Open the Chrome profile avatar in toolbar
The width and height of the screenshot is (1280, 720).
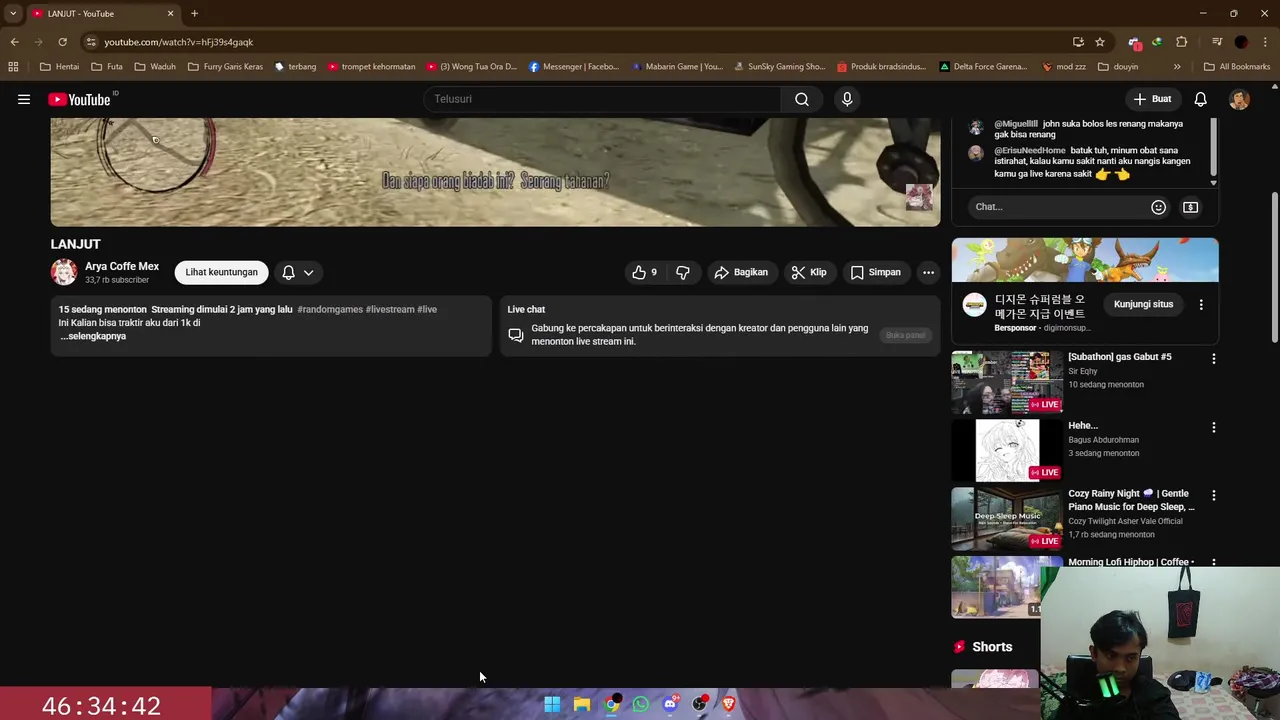point(1241,42)
